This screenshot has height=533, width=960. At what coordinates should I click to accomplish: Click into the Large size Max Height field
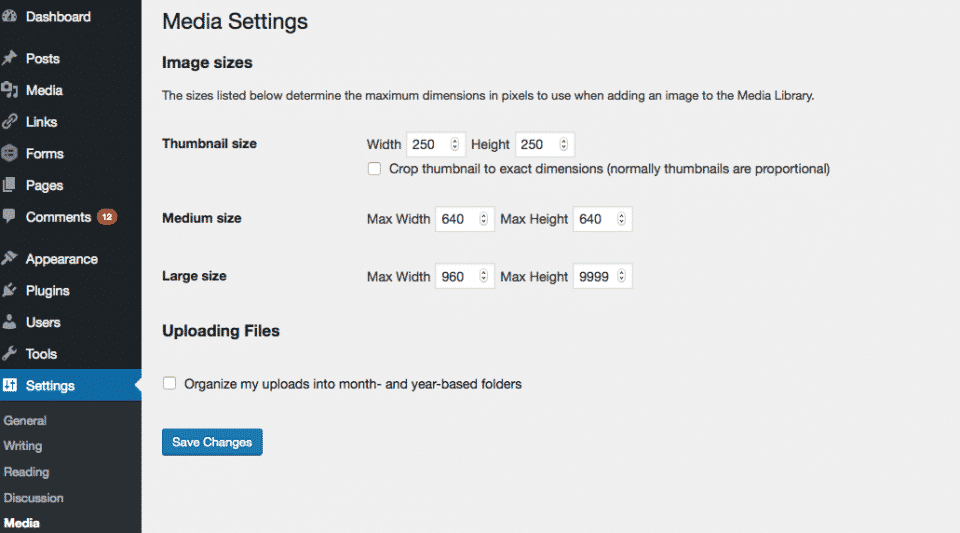point(602,276)
